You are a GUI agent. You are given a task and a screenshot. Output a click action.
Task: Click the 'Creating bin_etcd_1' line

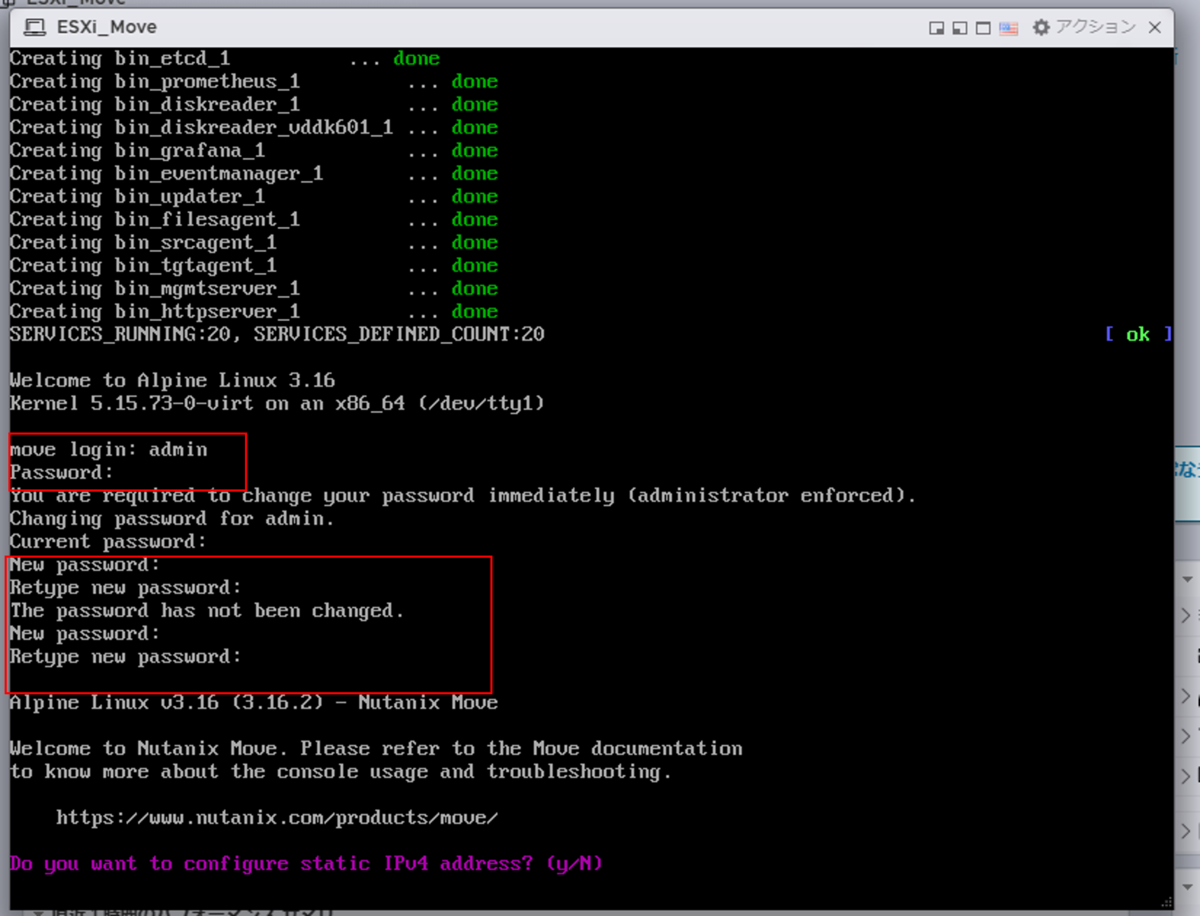click(225, 58)
